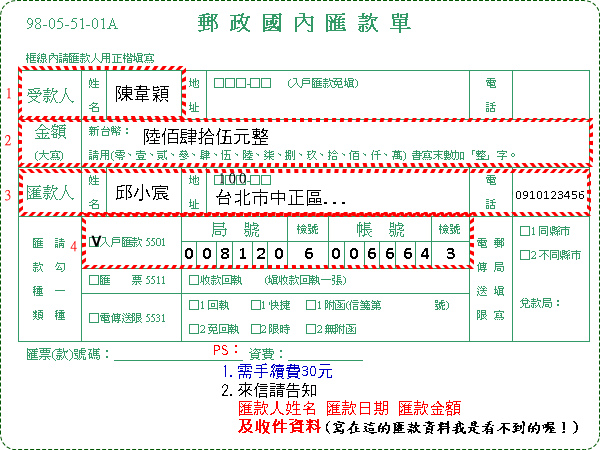Click the phone number 0910123456
Image resolution: width=600 pixels, height=450 pixels.
click(549, 195)
